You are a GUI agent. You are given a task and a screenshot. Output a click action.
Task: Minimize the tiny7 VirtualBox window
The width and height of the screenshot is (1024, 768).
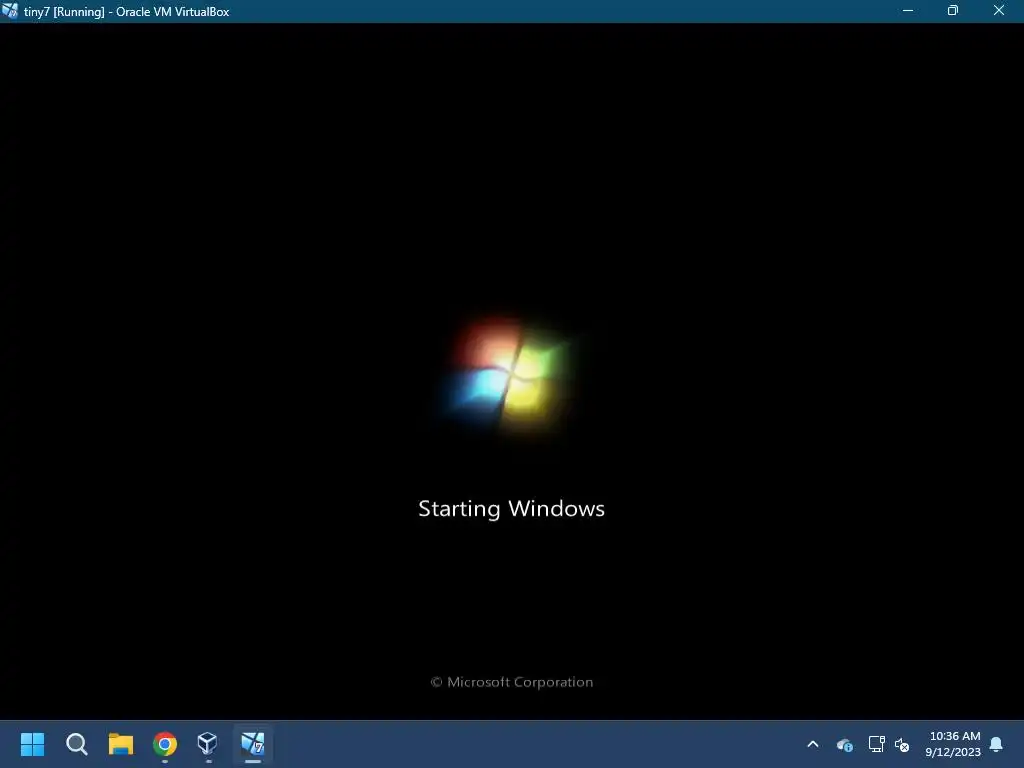tap(908, 11)
